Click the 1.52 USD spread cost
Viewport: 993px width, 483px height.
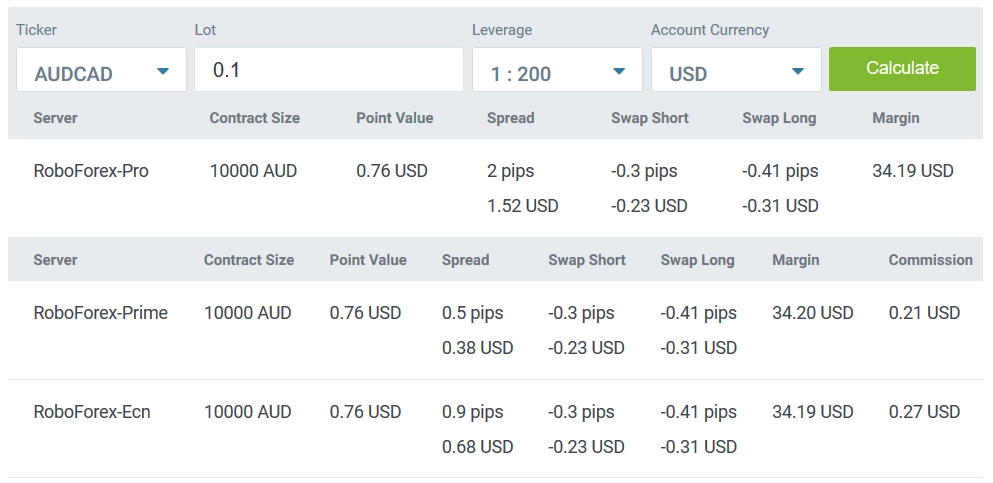coord(522,206)
